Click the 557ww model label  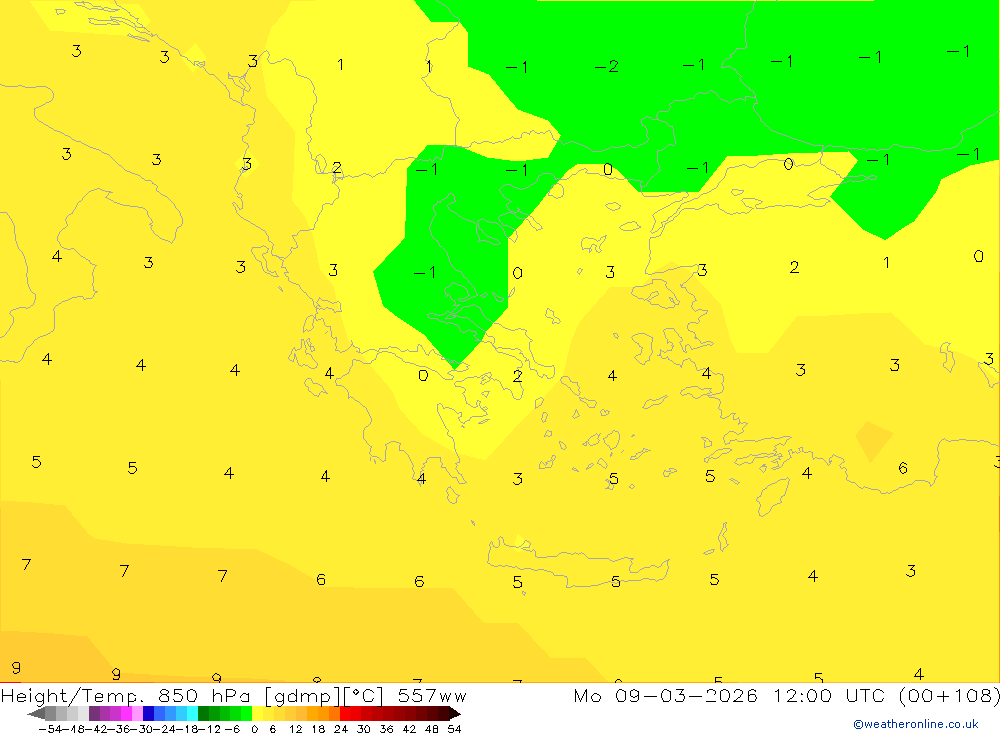pyautogui.click(x=432, y=695)
